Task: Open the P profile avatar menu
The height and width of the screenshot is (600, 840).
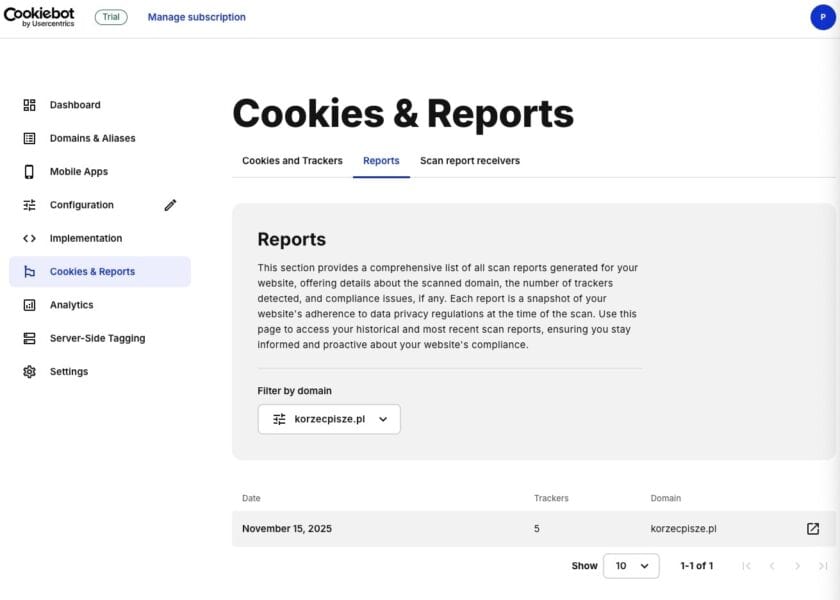Action: [x=823, y=17]
